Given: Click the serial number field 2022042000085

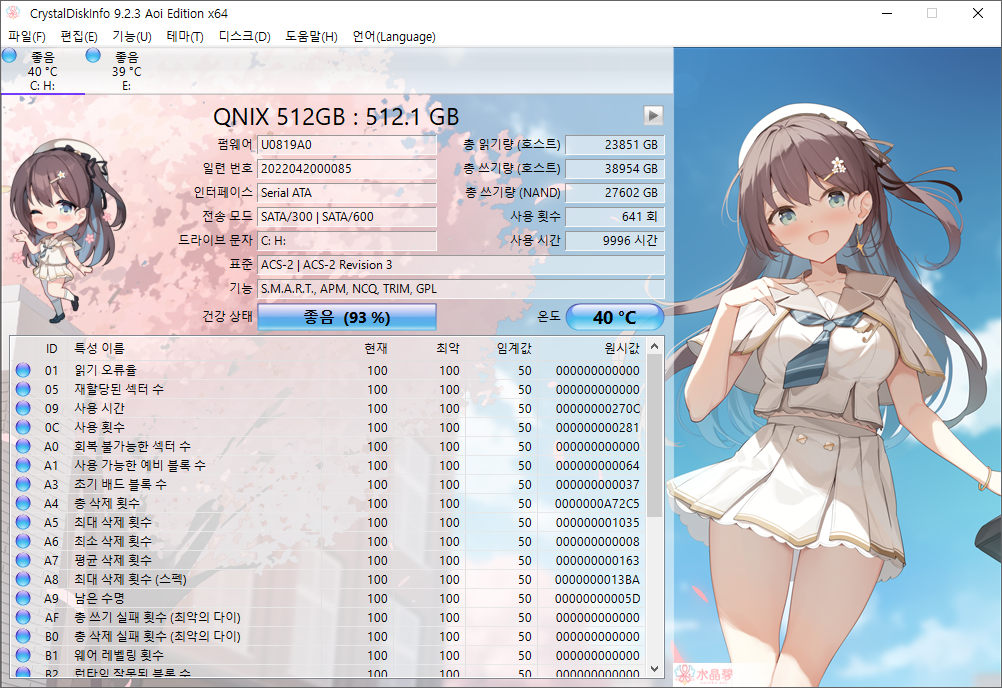Looking at the screenshot, I should (x=347, y=169).
